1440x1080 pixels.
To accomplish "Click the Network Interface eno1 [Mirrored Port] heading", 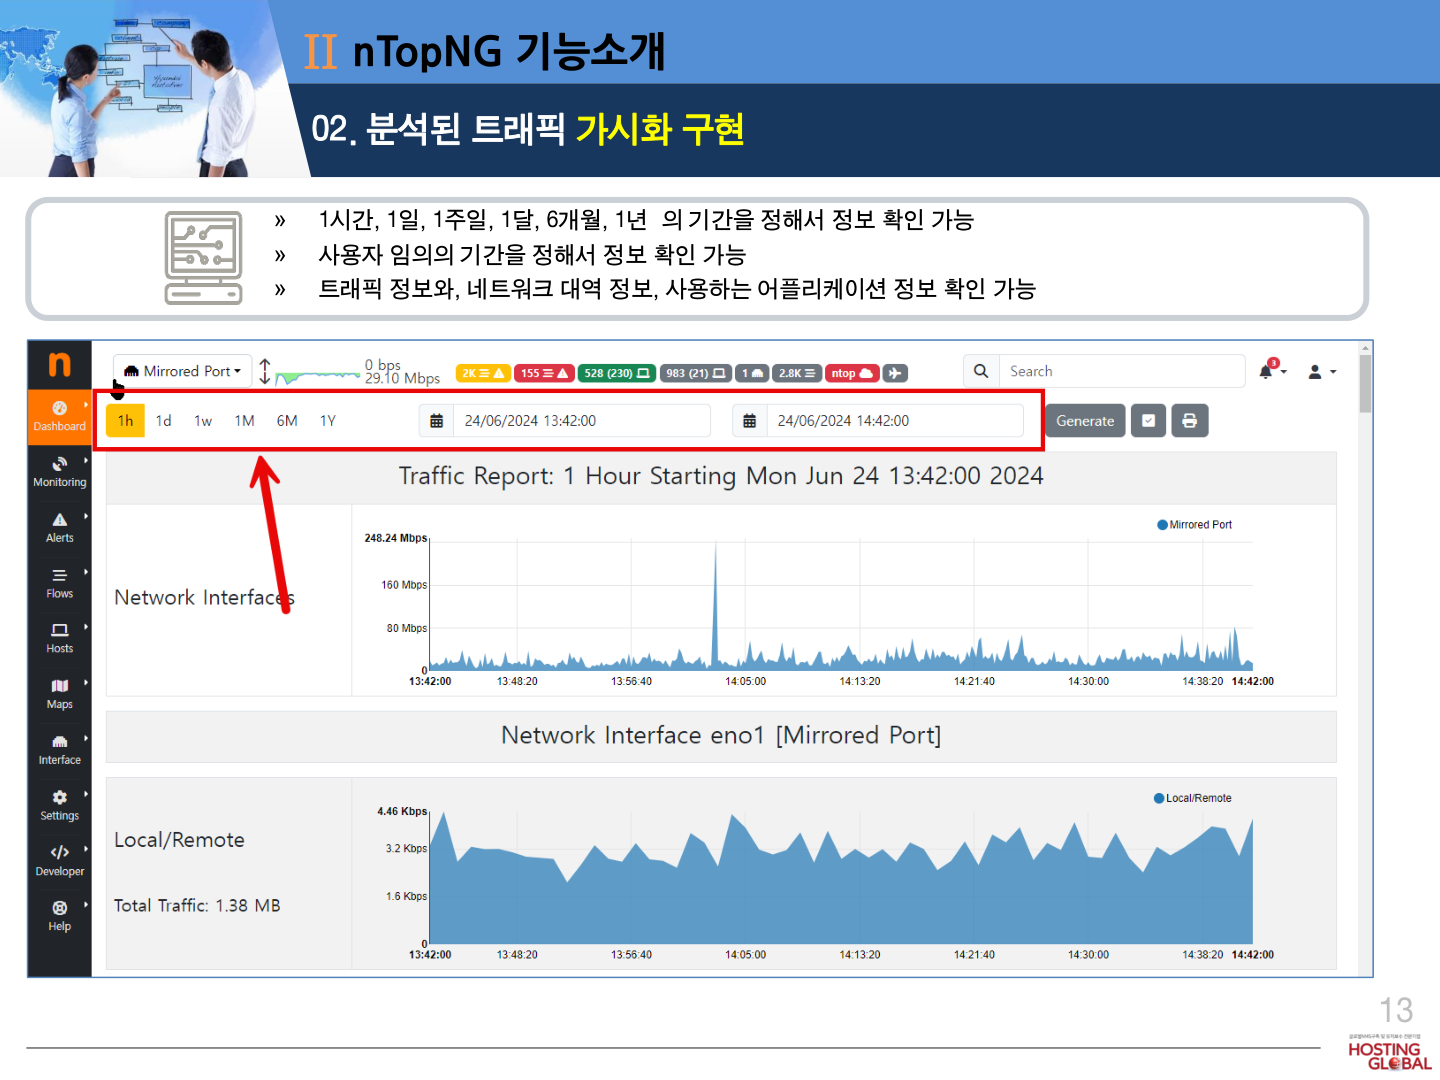I will pos(721,735).
